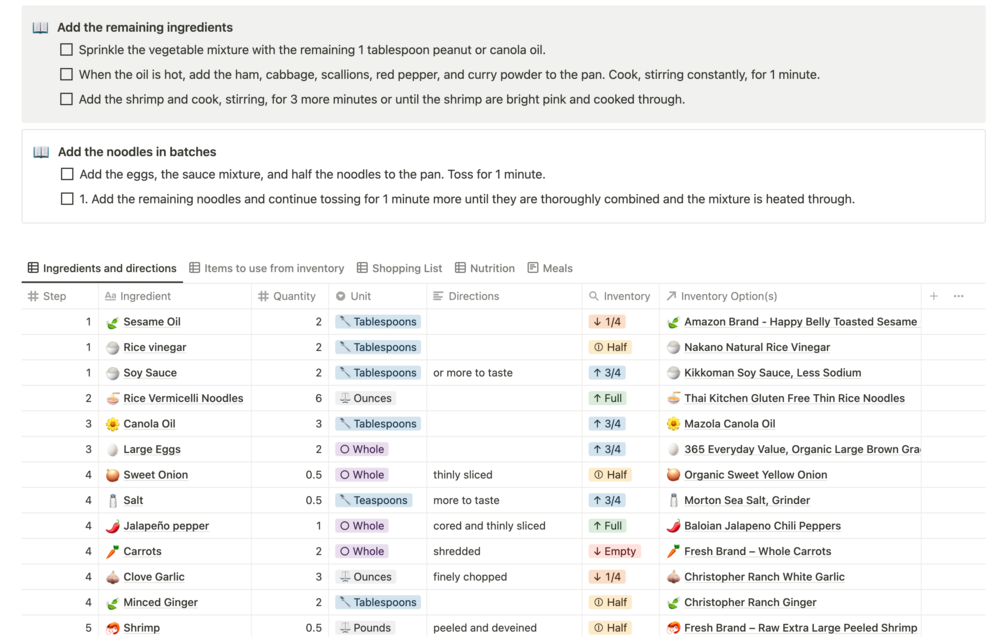The height and width of the screenshot is (637, 1005).
Task: Switch to the Shopping List tab
Action: tap(399, 268)
